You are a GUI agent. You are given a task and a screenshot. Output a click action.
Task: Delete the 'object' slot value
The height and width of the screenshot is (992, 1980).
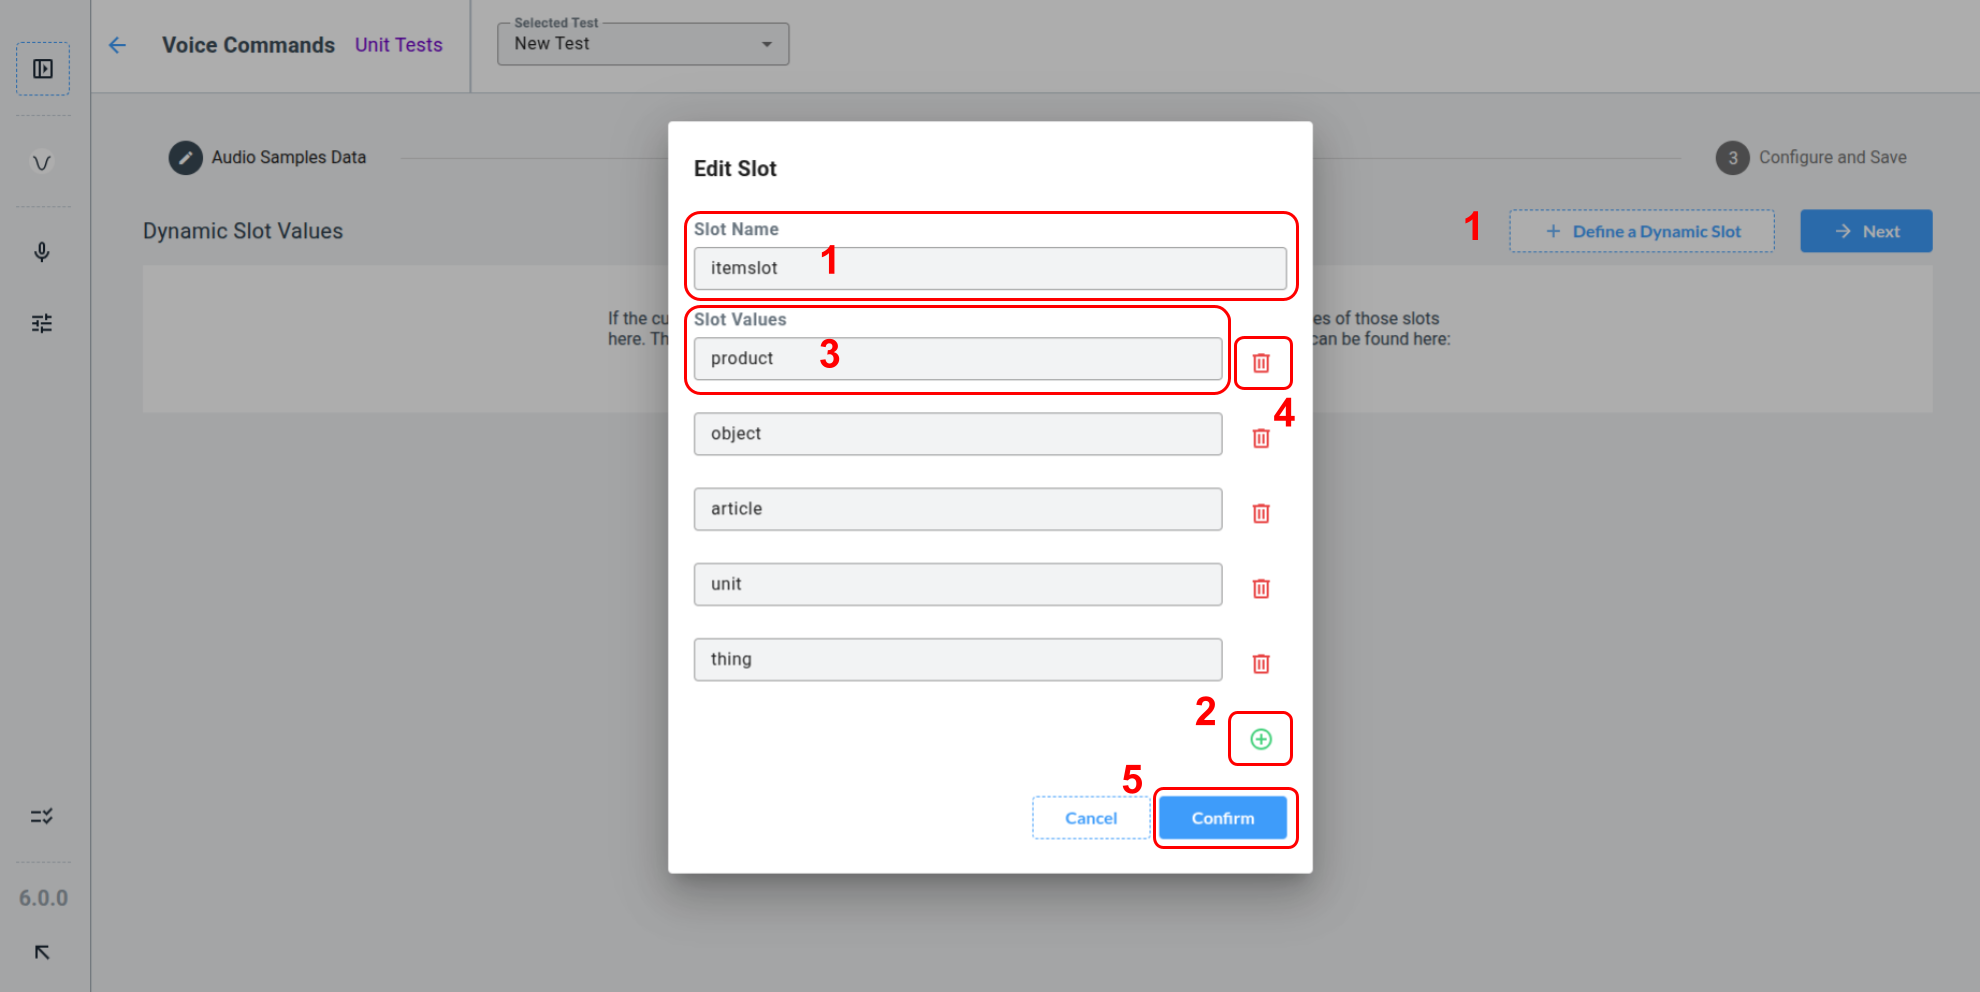(1261, 438)
